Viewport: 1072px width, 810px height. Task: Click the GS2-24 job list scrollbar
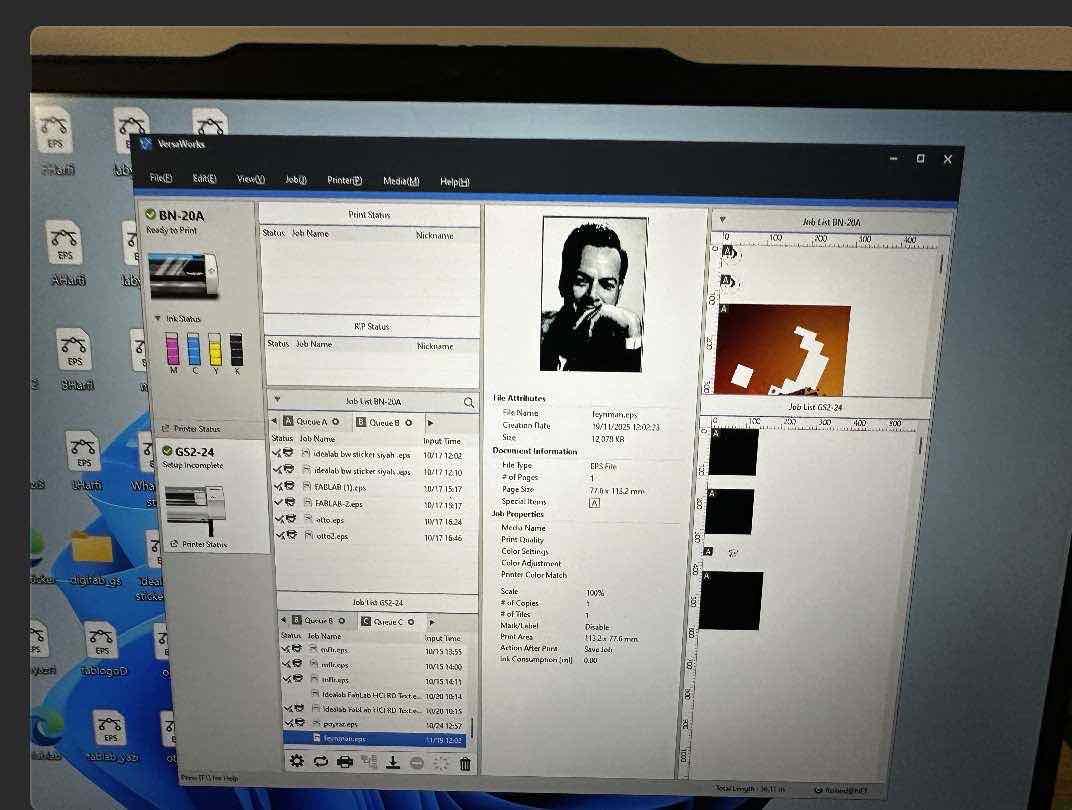coord(471,726)
